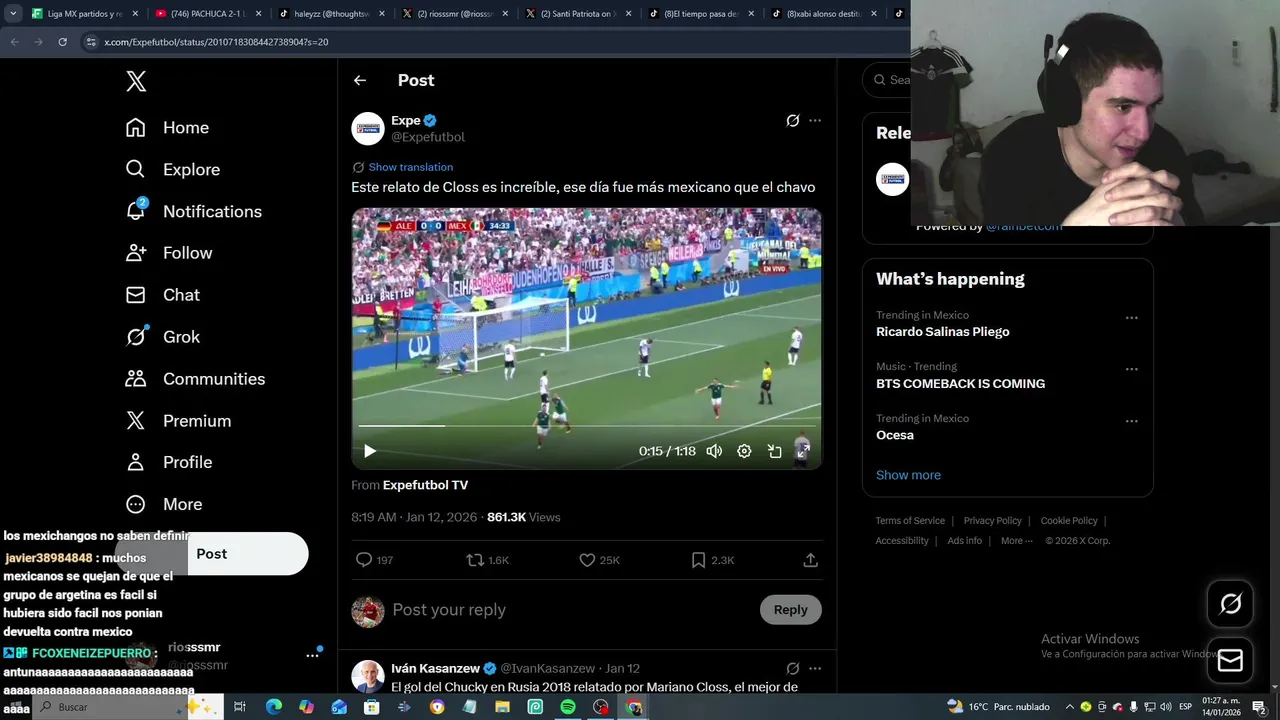Open Ricardo Salinas Pliego trend
This screenshot has height=720, width=1280.
942,332
